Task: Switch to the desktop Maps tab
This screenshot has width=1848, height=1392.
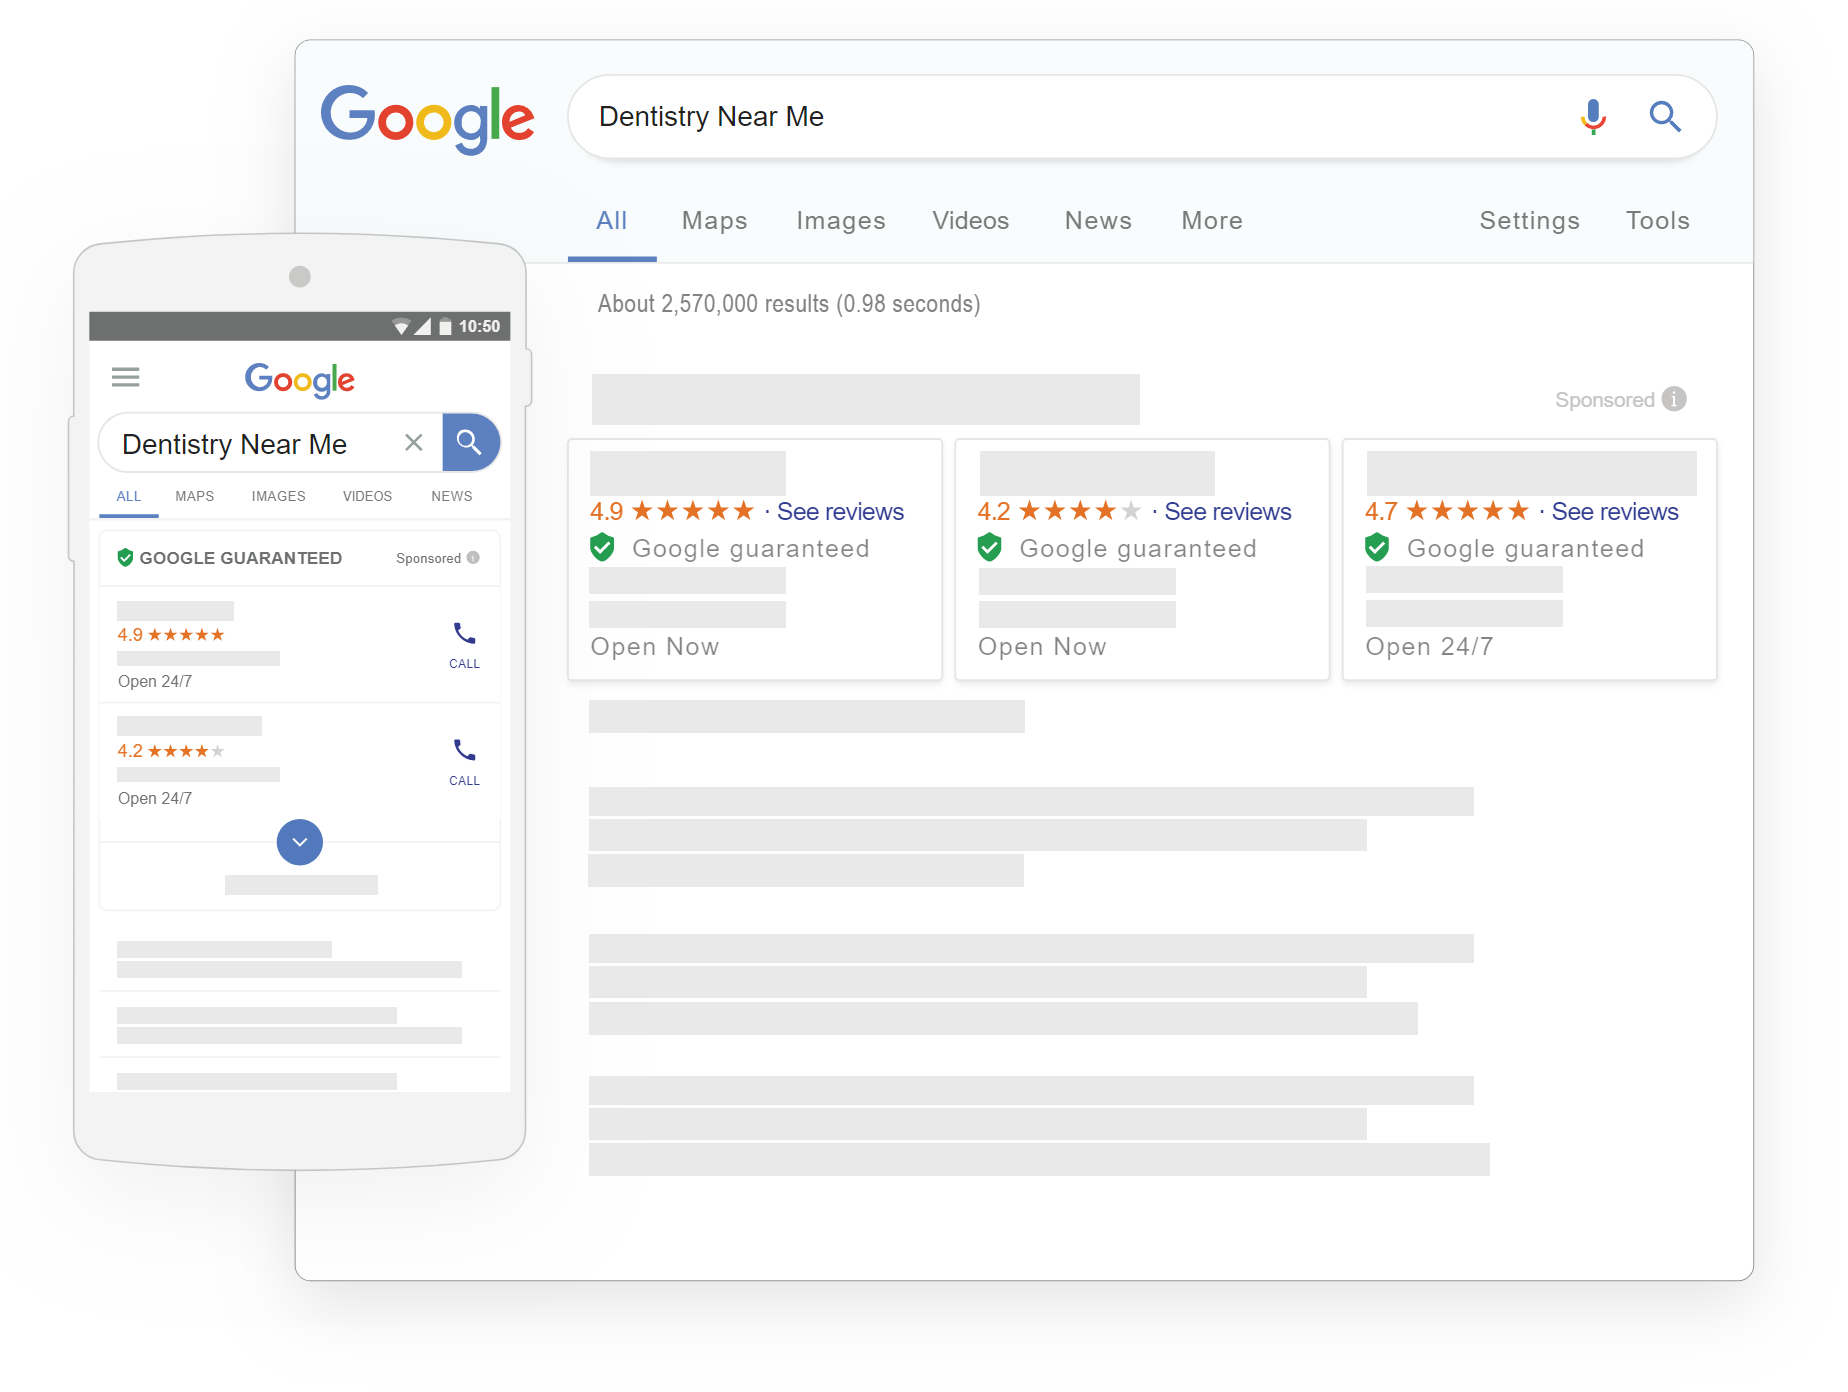Action: pyautogui.click(x=715, y=221)
